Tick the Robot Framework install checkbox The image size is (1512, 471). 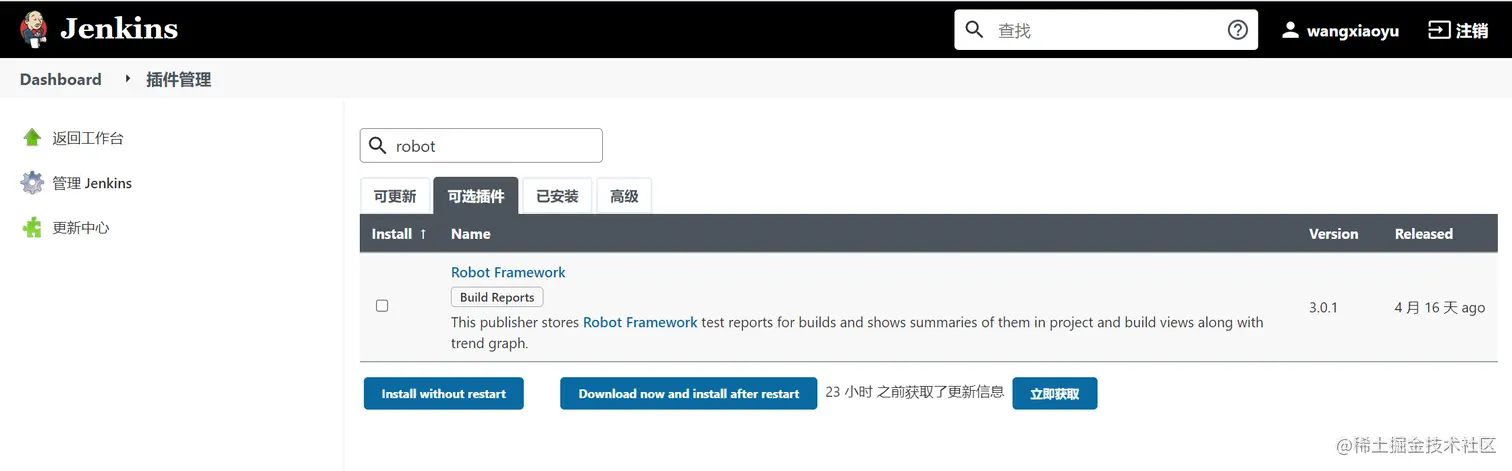pyautogui.click(x=382, y=306)
